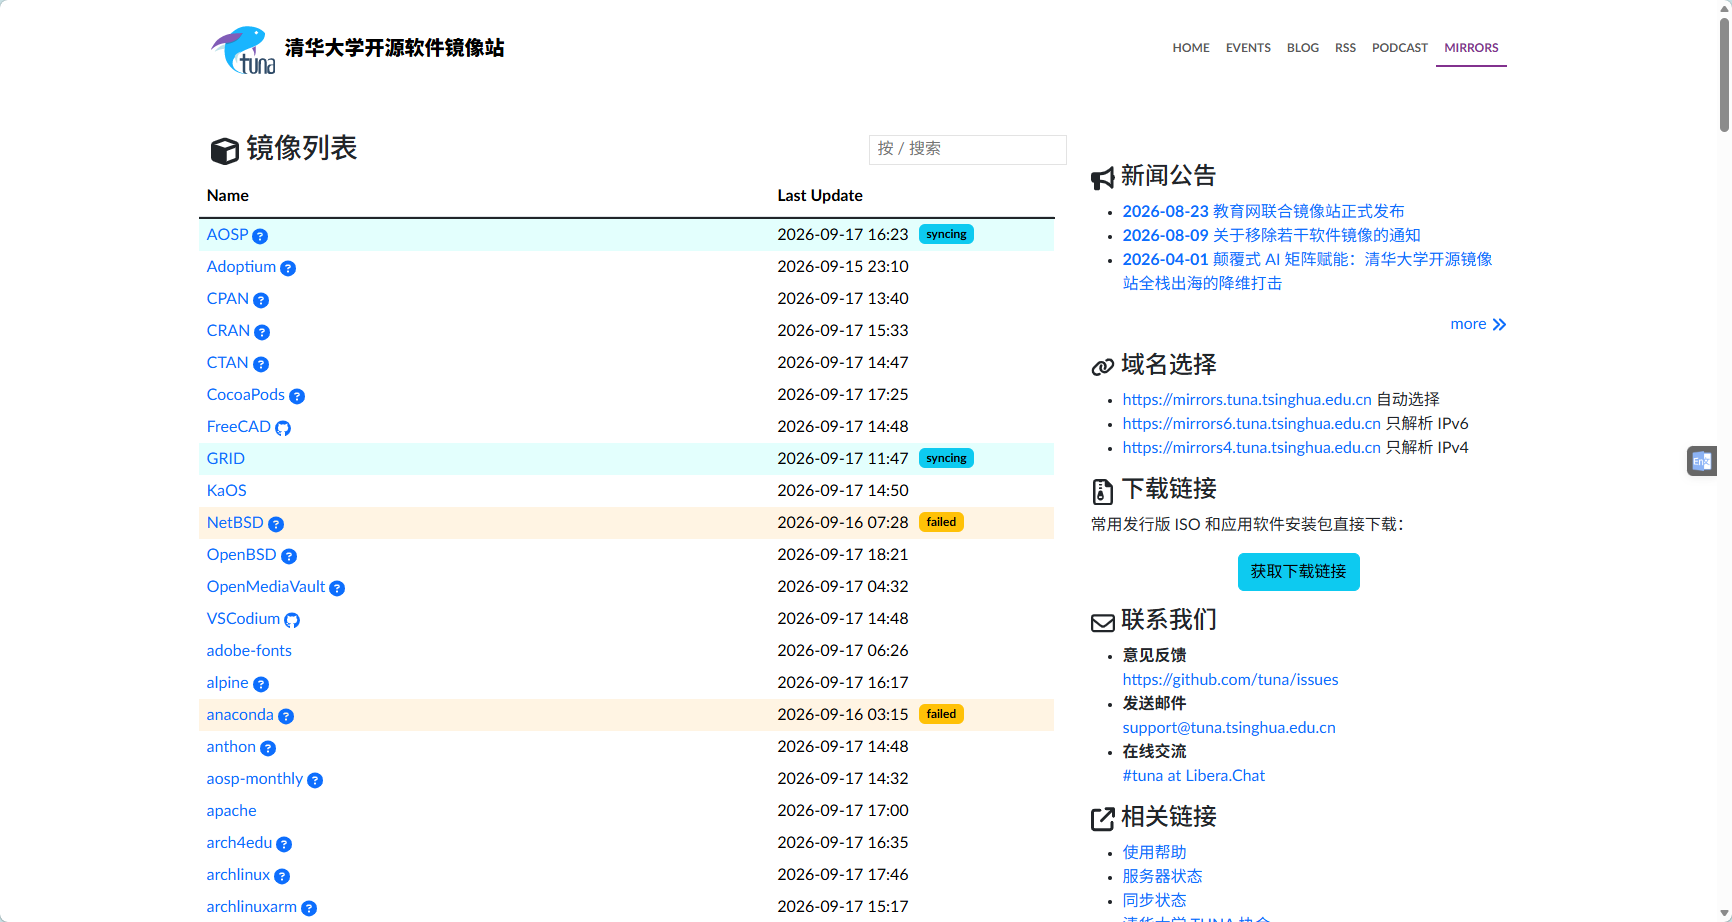Click the failed badge on anaconda row
The height and width of the screenshot is (922, 1732).
tap(941, 714)
